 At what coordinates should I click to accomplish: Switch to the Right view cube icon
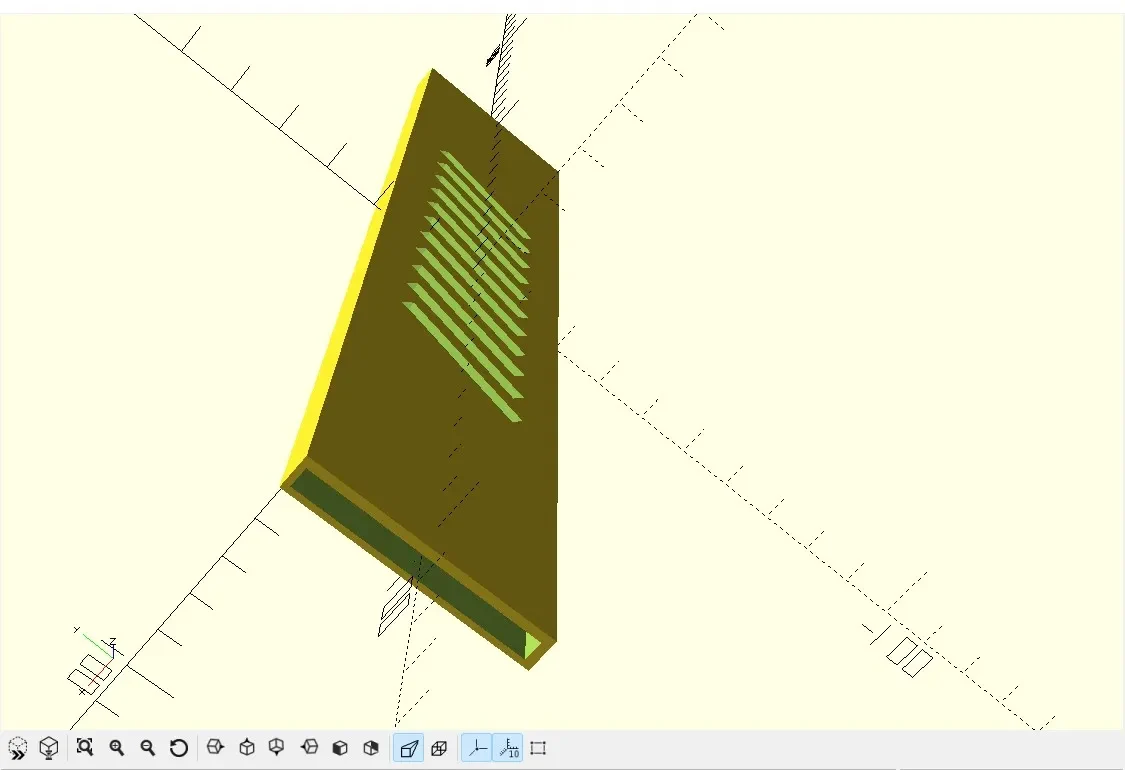point(215,748)
